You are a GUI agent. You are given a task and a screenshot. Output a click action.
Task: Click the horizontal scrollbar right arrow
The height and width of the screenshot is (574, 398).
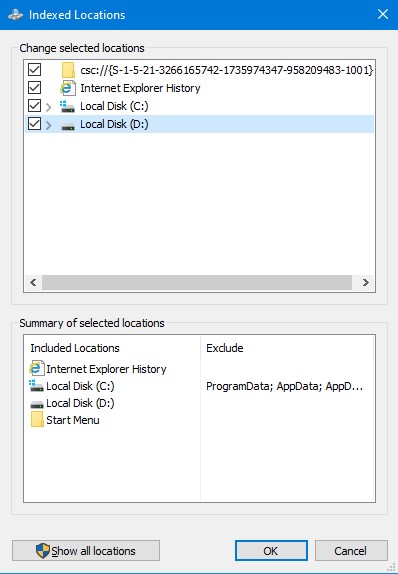click(x=365, y=282)
